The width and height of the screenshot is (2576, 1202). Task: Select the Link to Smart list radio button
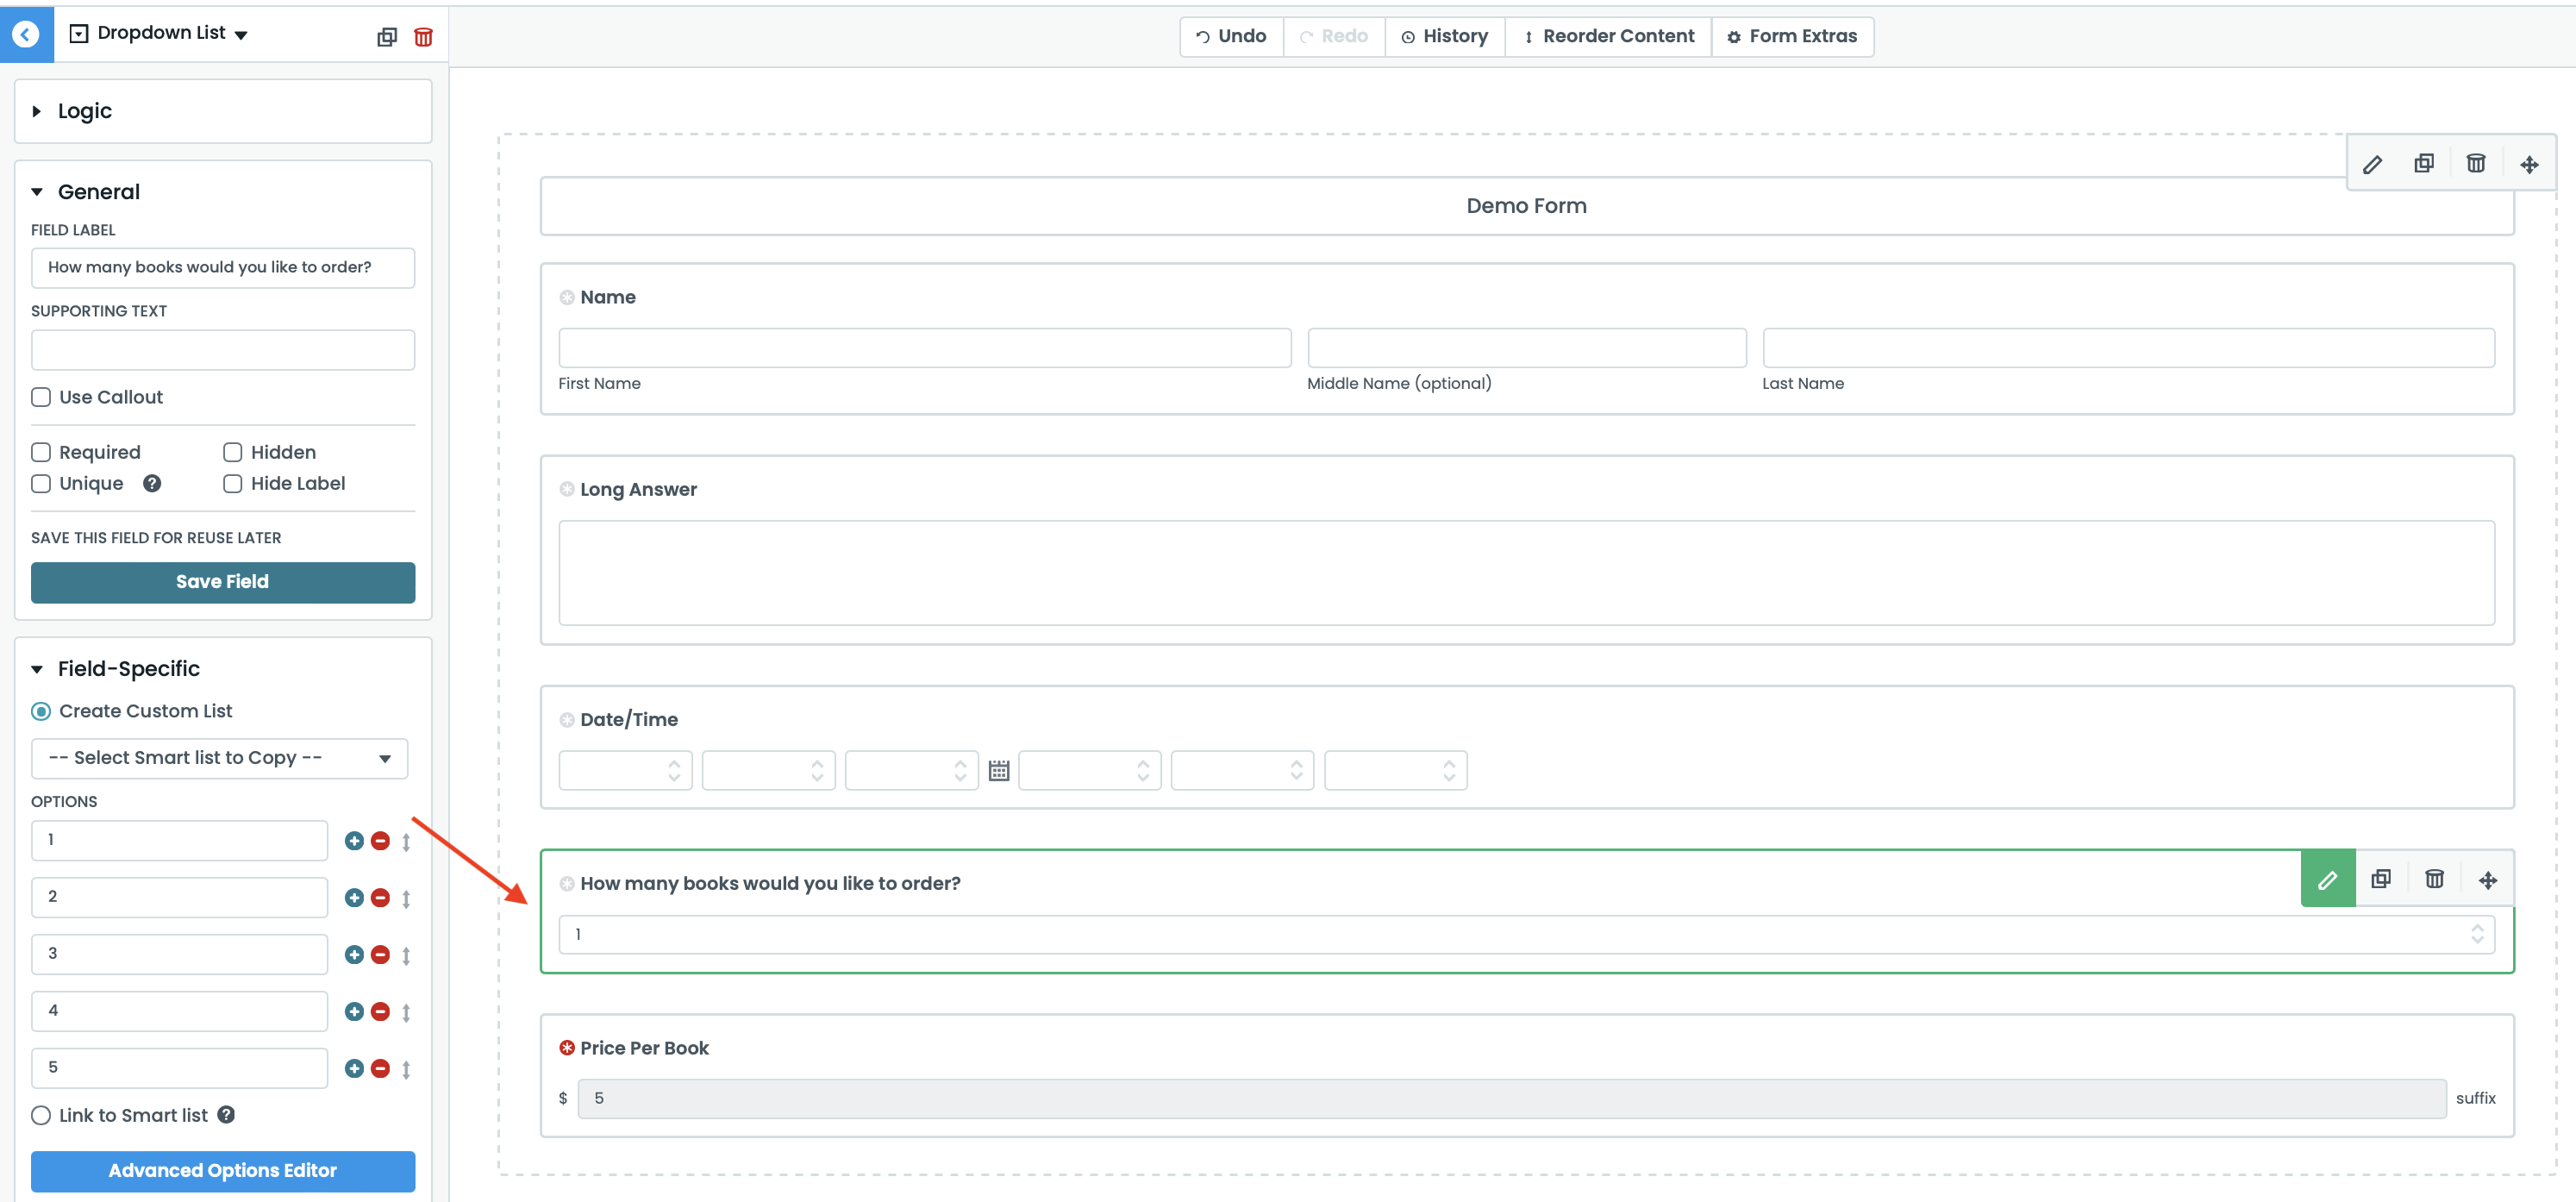41,1115
